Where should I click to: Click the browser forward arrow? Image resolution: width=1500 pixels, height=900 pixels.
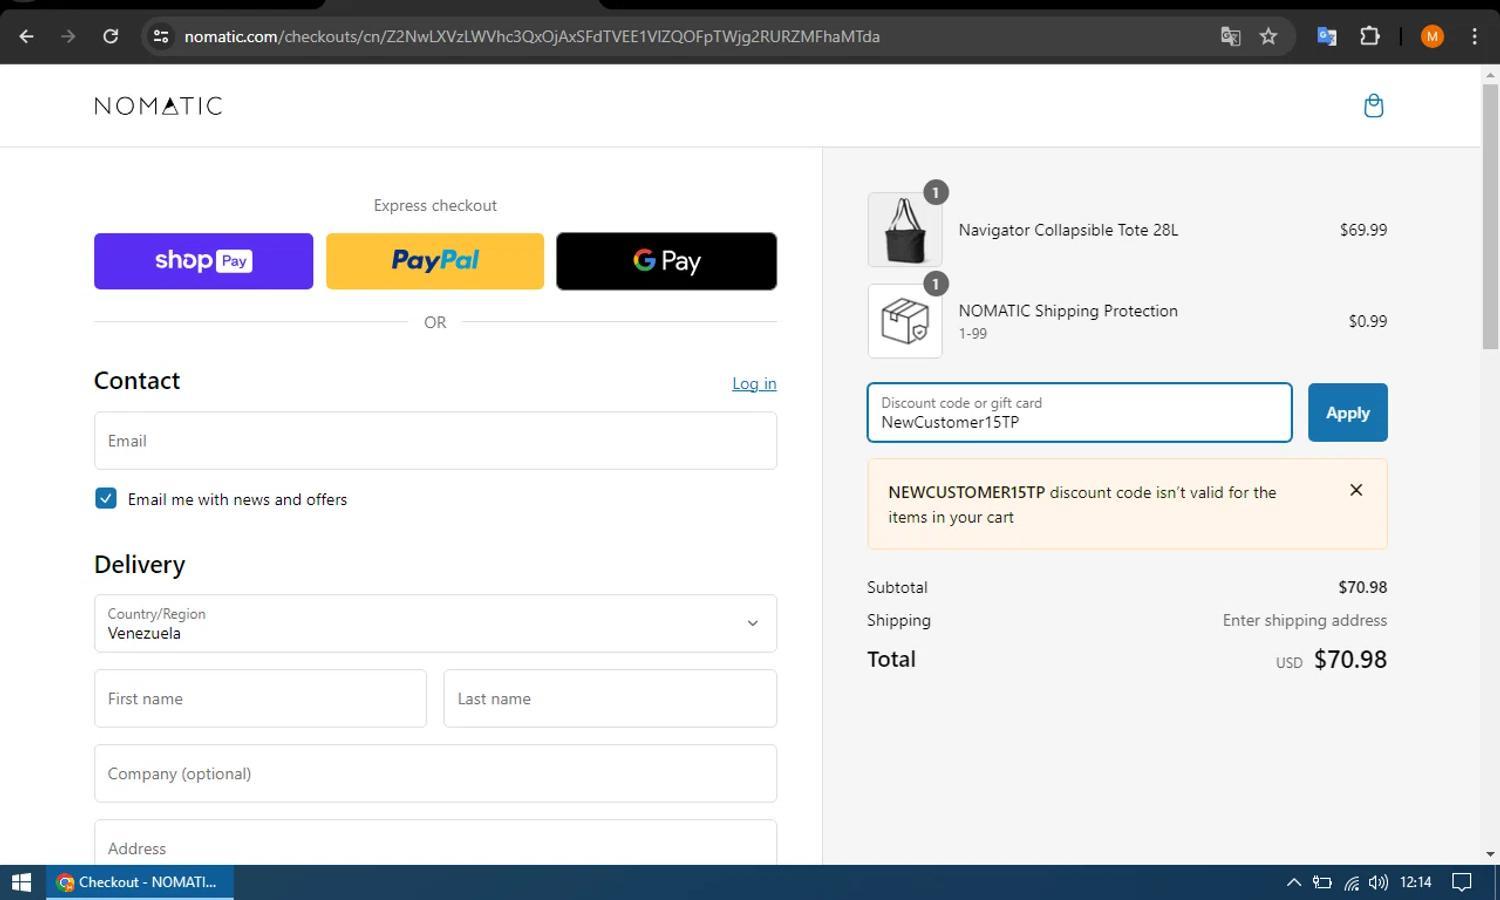pyautogui.click(x=68, y=37)
